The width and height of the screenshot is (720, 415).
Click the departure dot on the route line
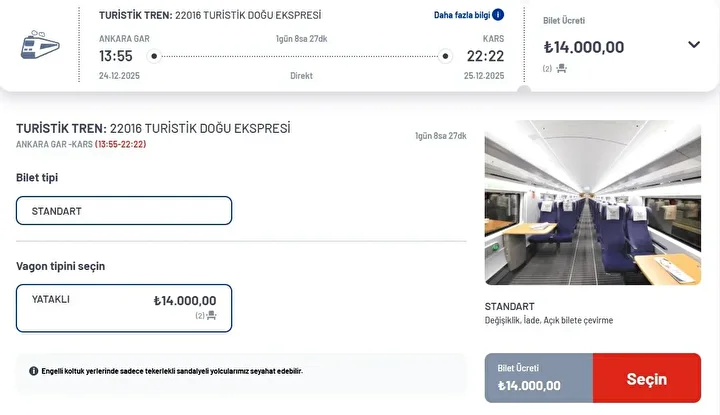[153, 56]
